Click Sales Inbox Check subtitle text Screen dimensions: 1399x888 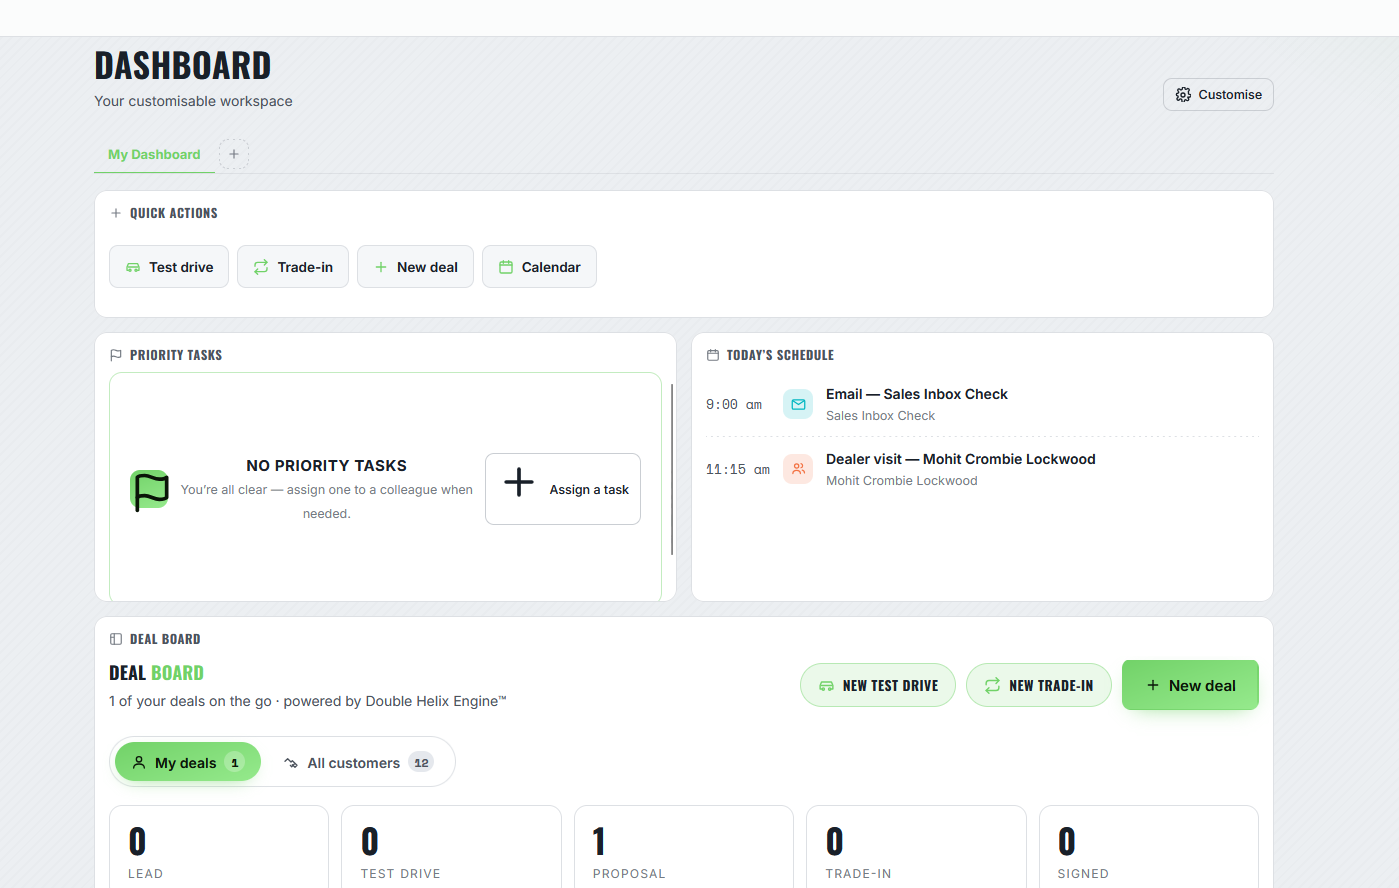880,416
